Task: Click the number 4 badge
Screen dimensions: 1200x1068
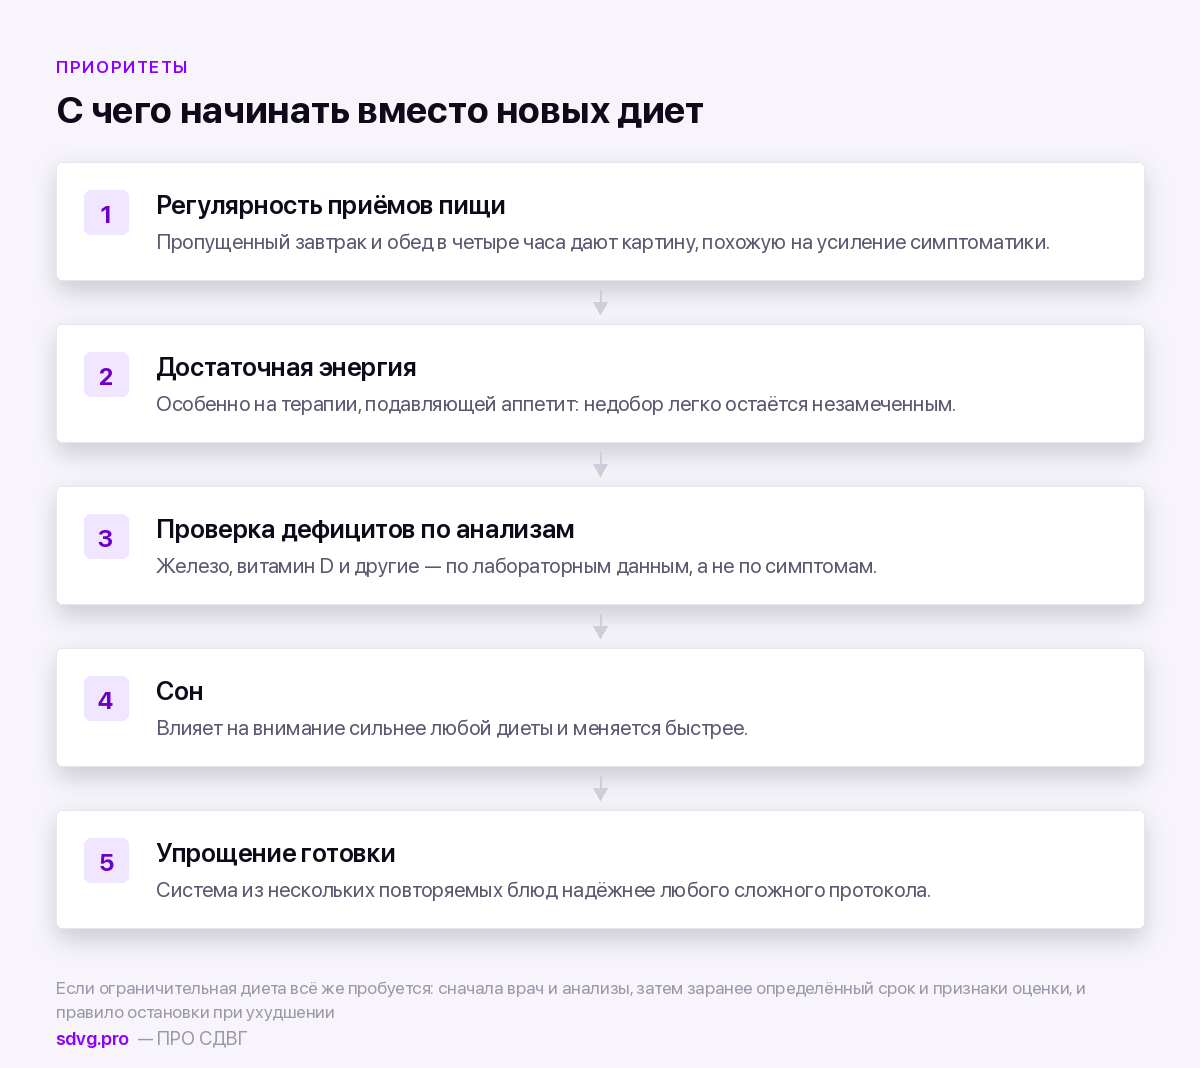Action: [x=106, y=699]
